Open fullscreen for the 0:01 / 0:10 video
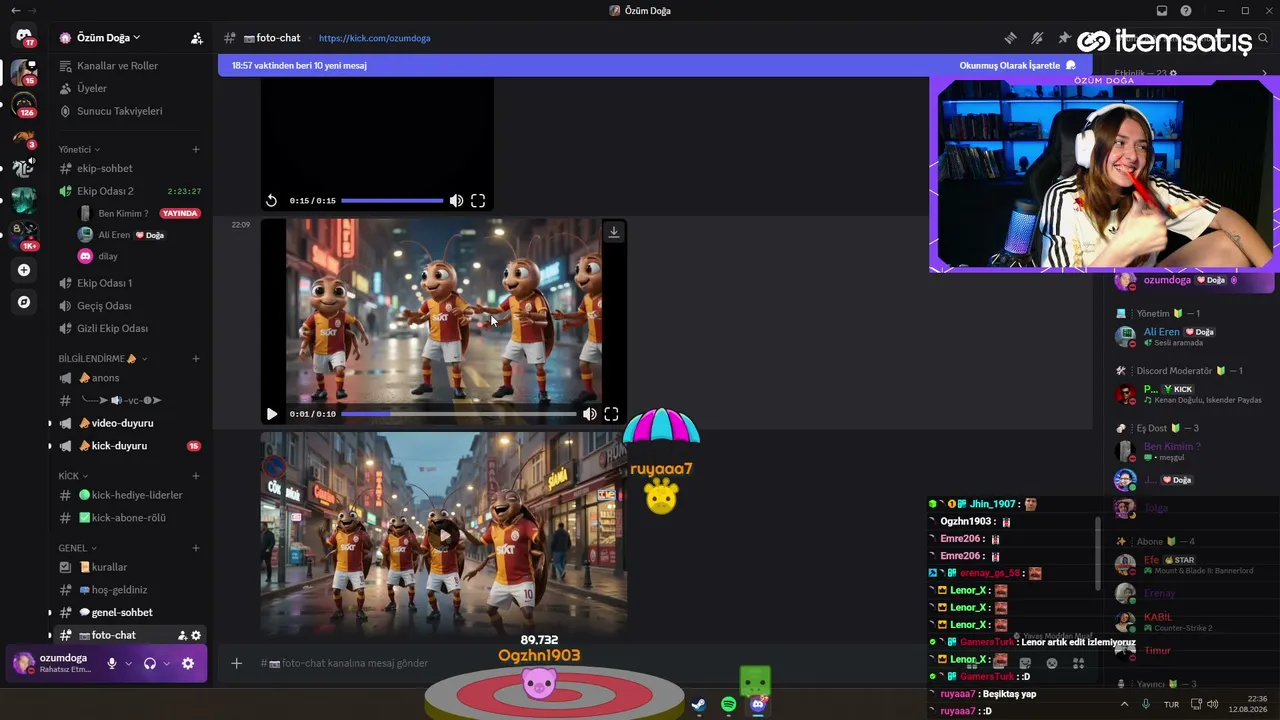 point(611,414)
